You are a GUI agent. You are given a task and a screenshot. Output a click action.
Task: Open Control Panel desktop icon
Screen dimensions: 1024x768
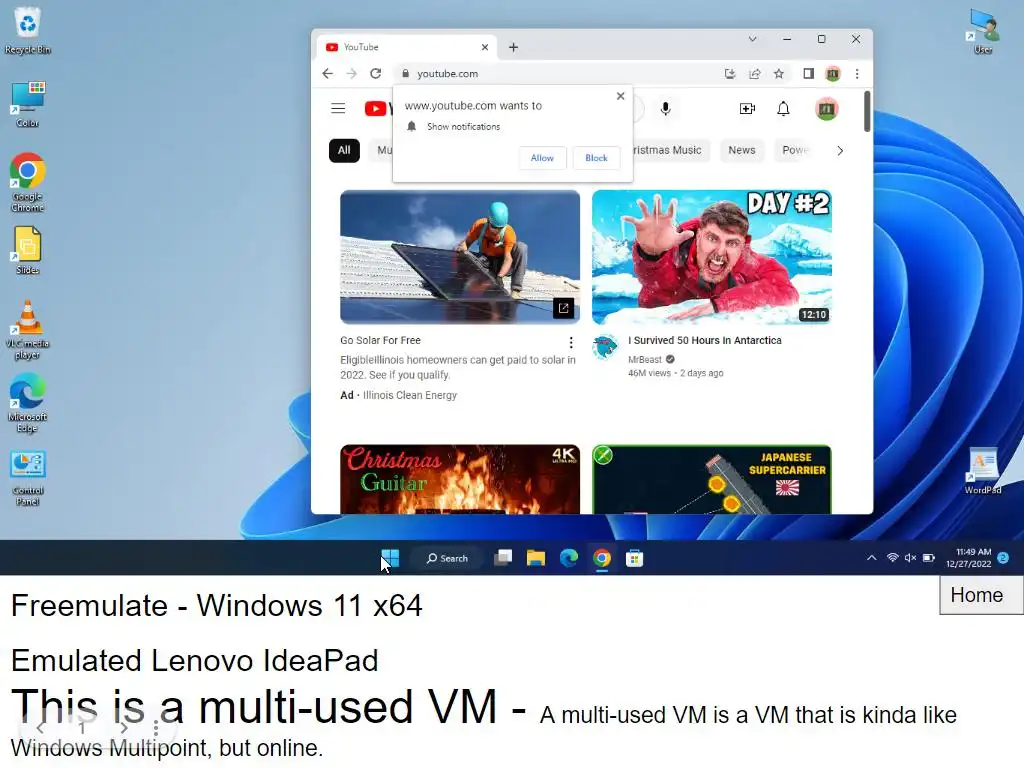pos(27,478)
